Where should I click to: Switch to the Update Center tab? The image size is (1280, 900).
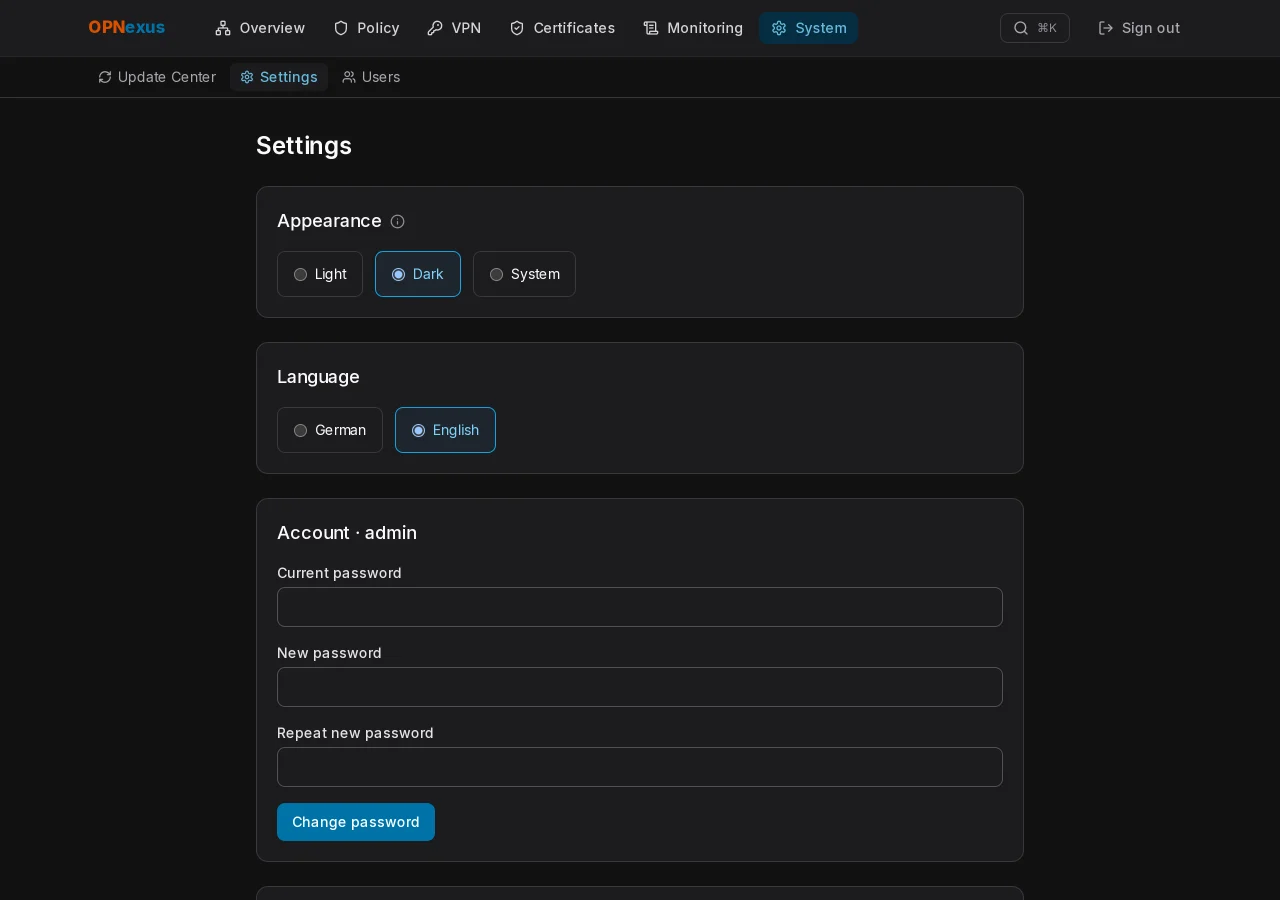[157, 77]
